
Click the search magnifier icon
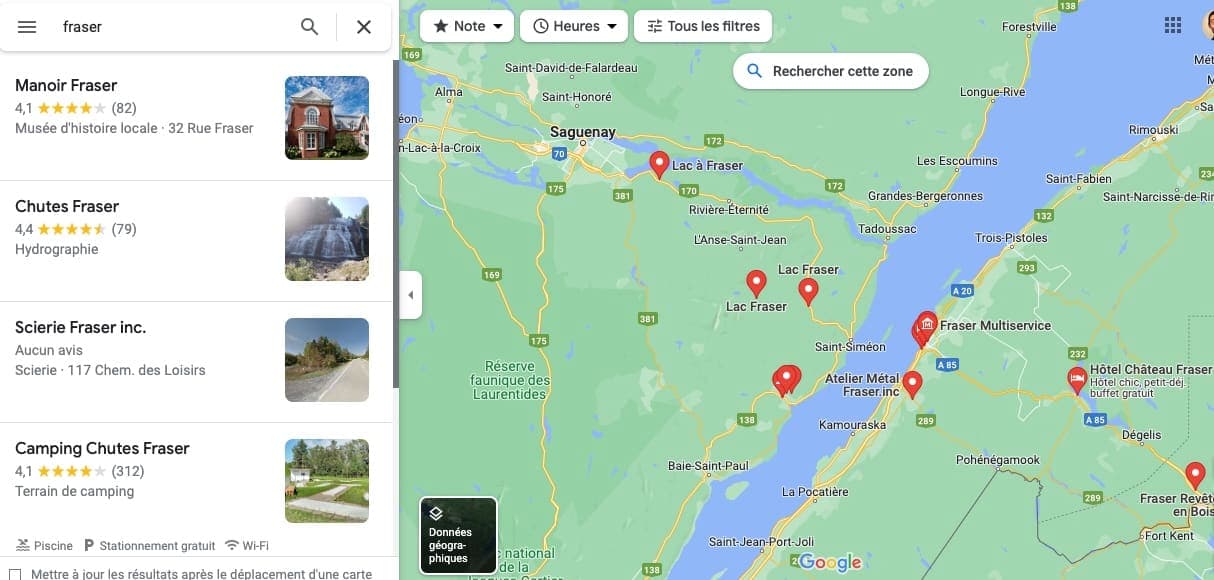(x=310, y=27)
